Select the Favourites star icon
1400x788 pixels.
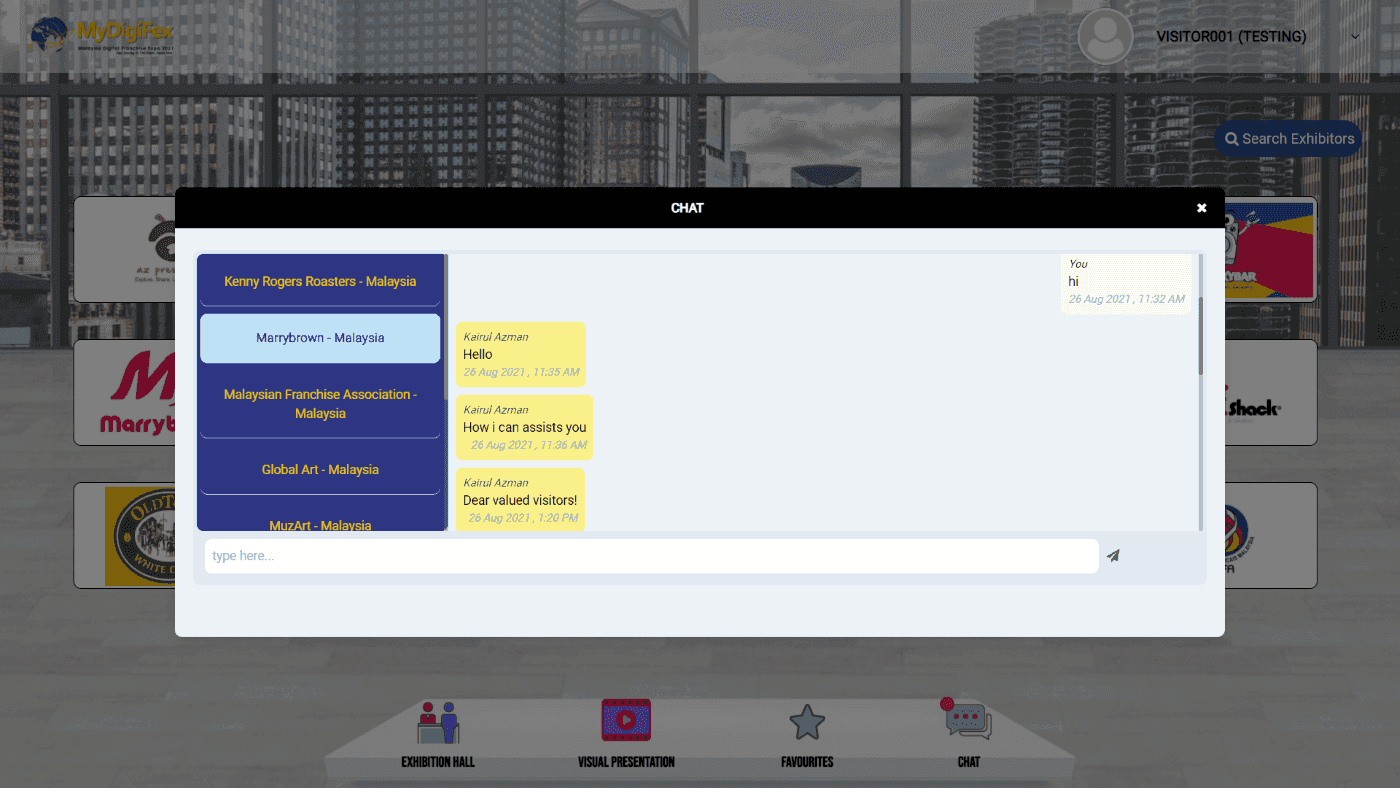806,720
